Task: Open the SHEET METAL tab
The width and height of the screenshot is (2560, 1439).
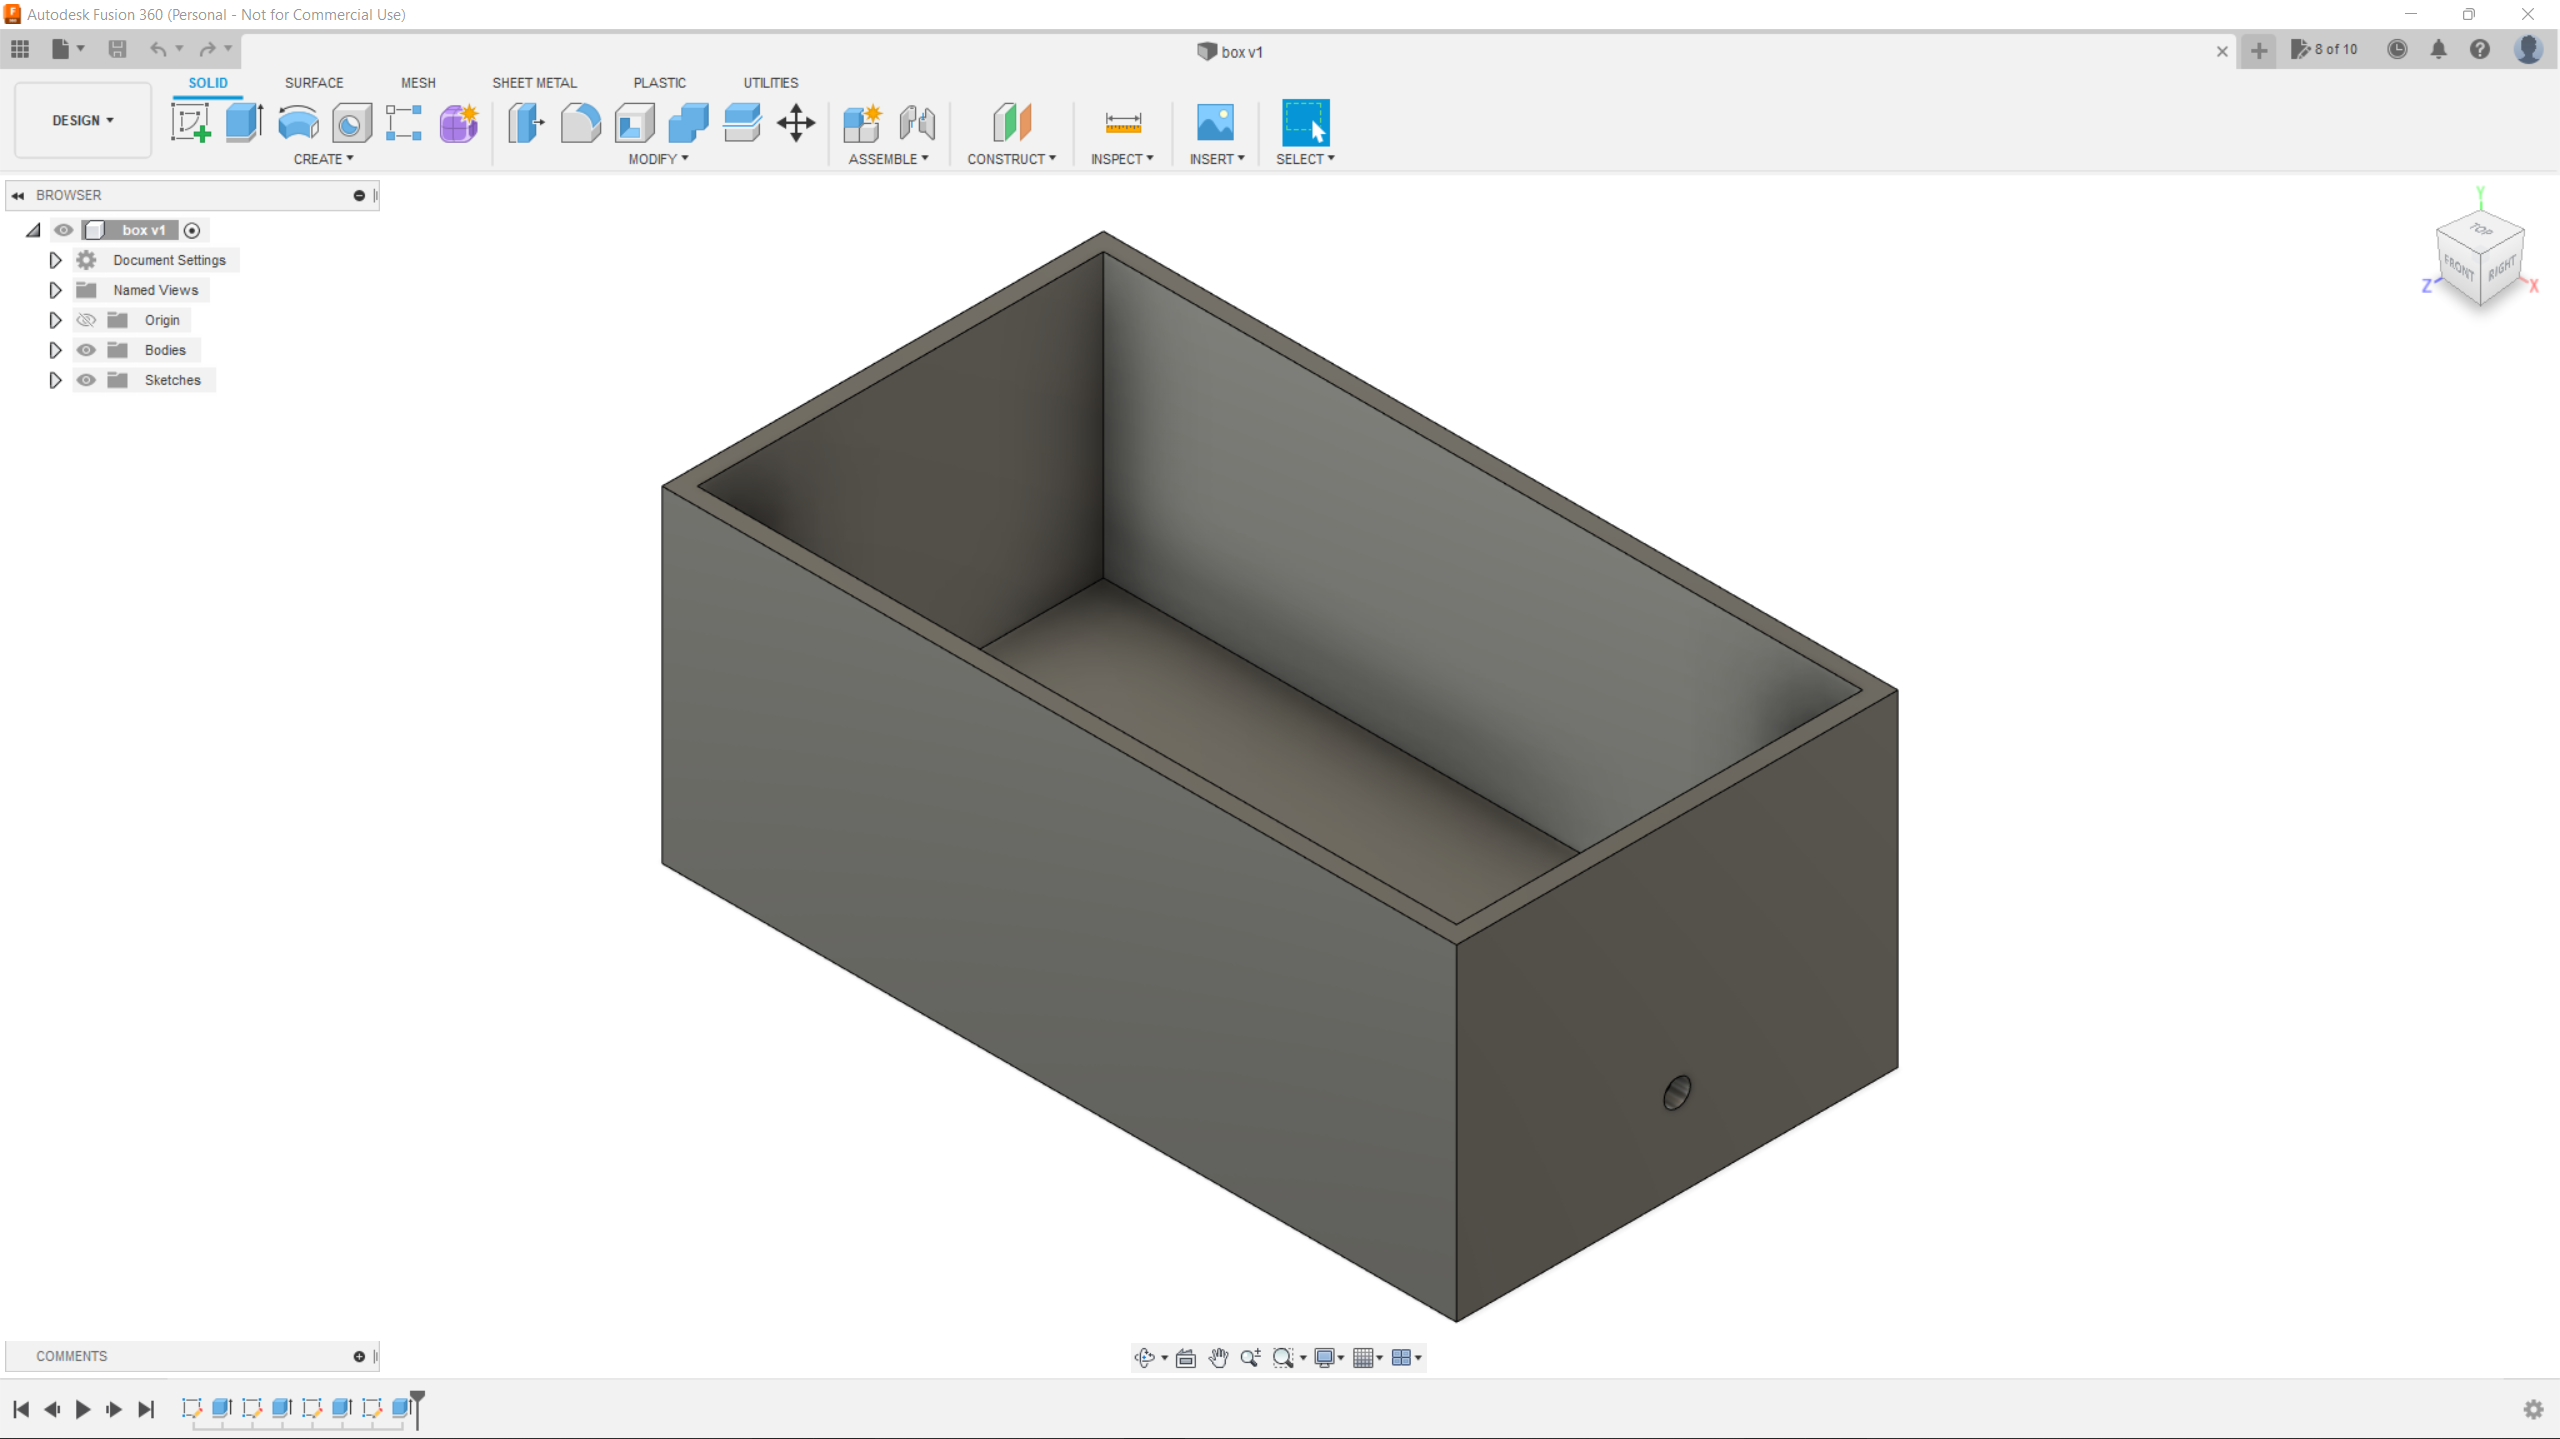Action: (534, 83)
